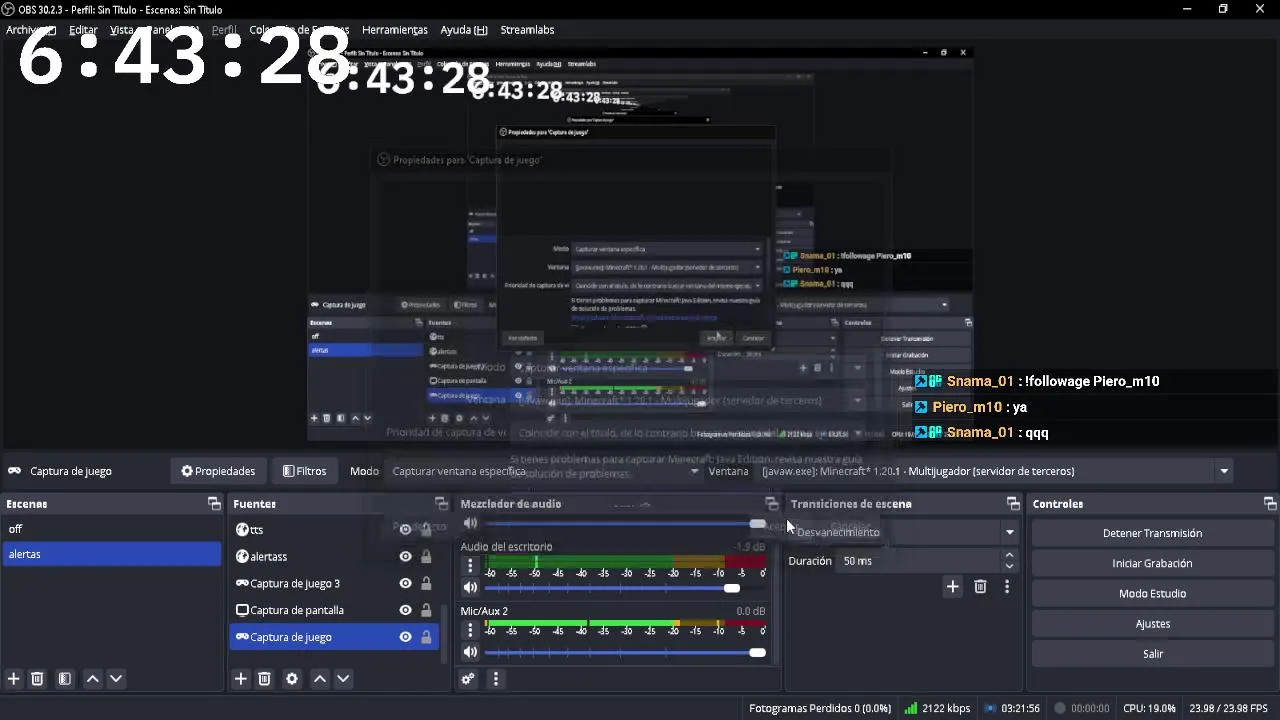
Task: Open the Perfil menu
Action: click(x=224, y=30)
